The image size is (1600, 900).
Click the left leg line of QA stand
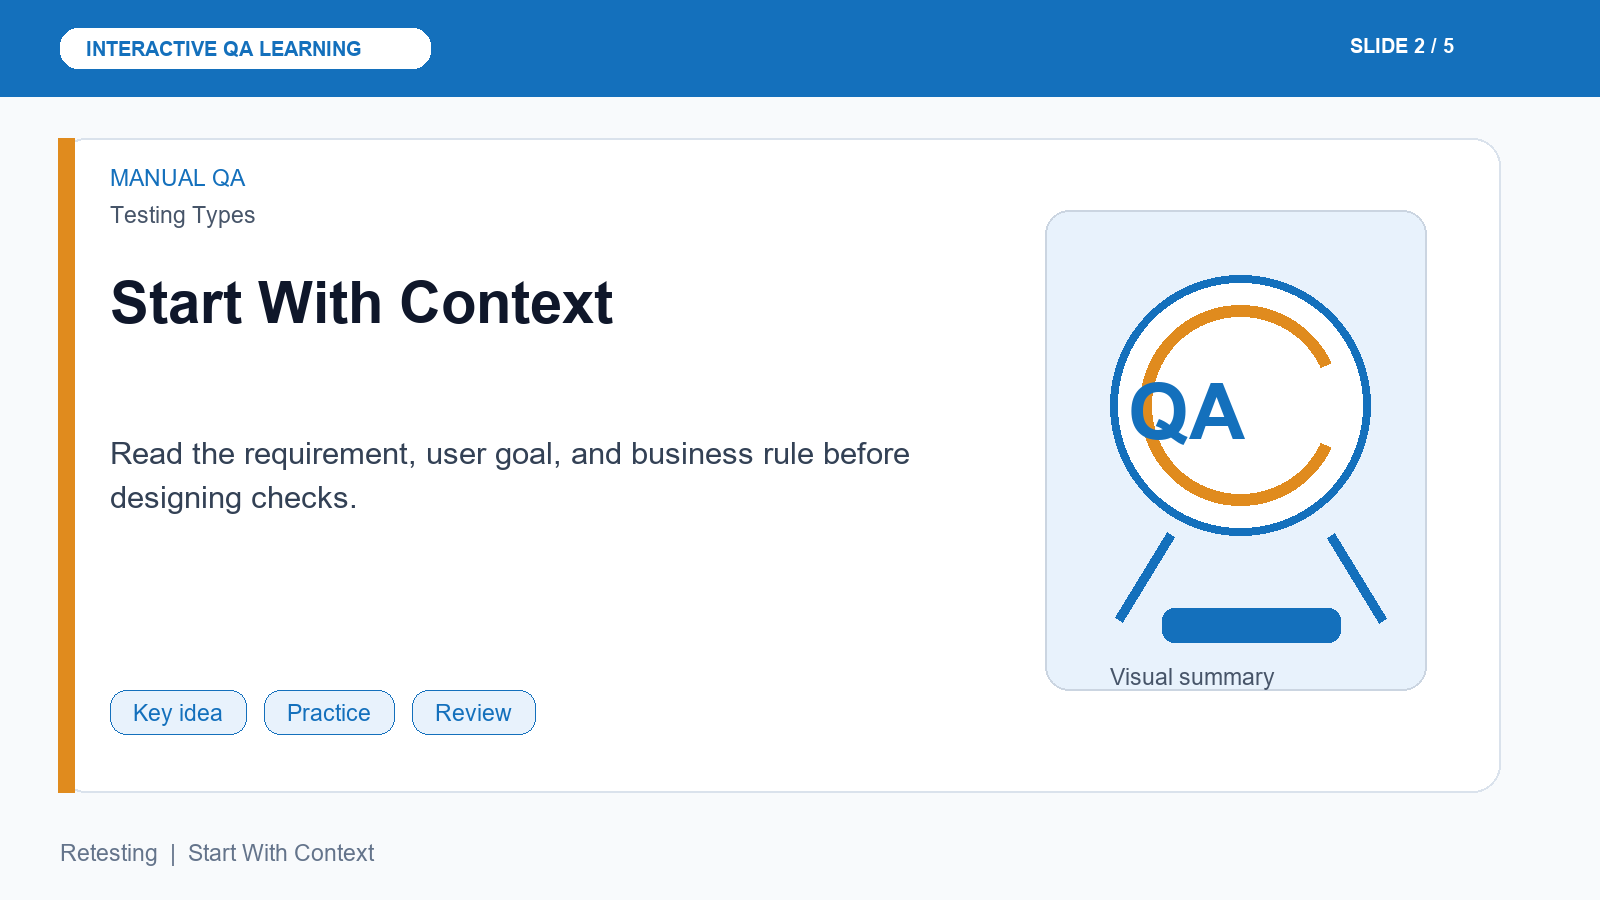point(1145,578)
